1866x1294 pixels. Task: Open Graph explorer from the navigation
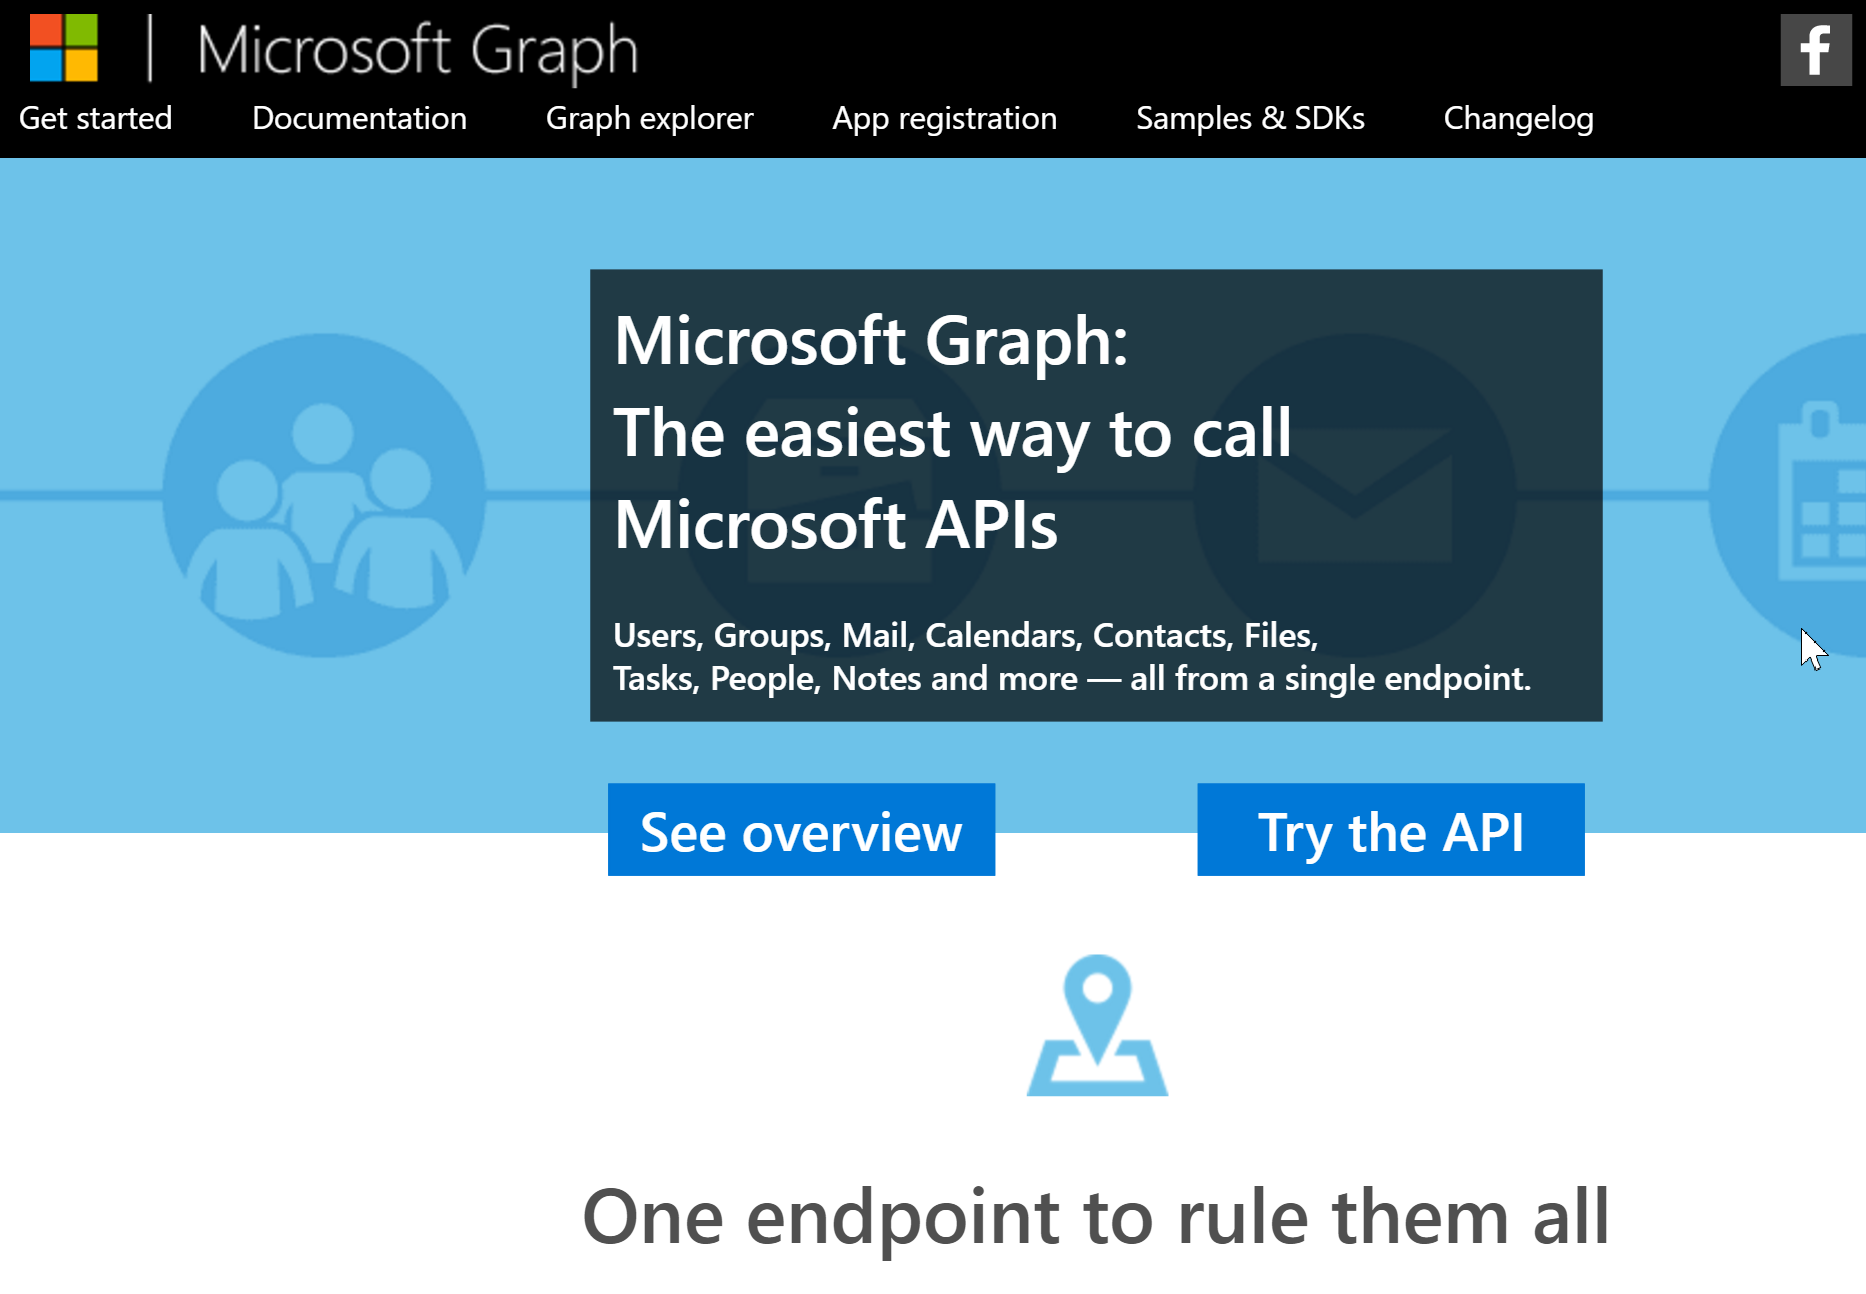point(649,119)
